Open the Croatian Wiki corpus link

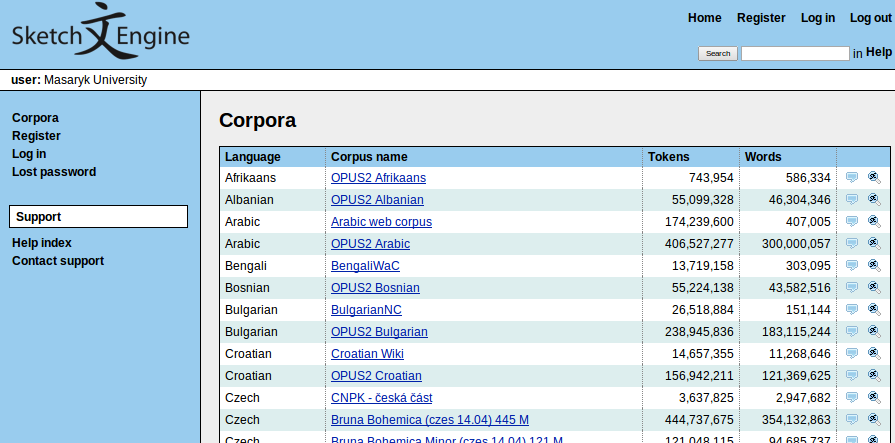tap(367, 354)
